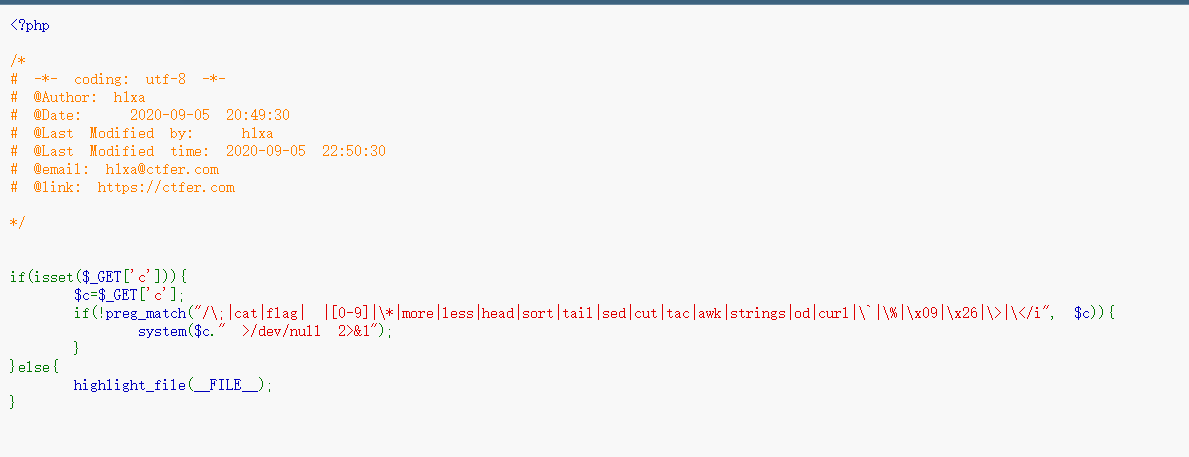Click the <?php opening tag
Screen dimensions: 1189x457
click(30, 26)
